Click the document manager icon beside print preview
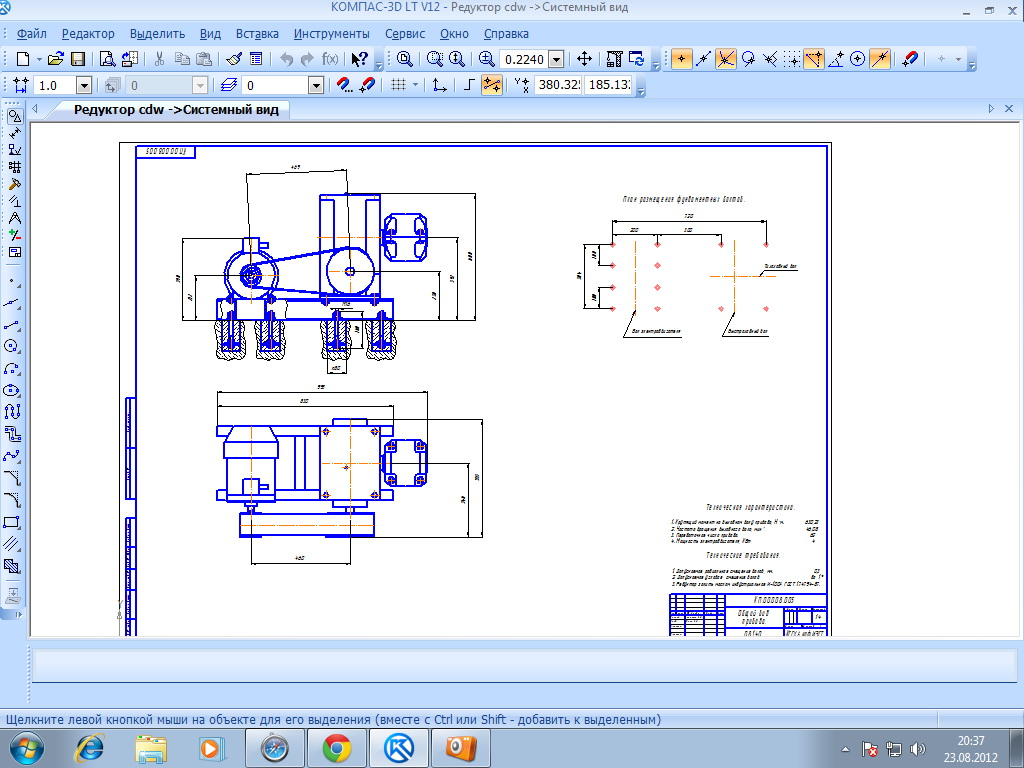Screen dimensions: 1024x768 [129, 59]
